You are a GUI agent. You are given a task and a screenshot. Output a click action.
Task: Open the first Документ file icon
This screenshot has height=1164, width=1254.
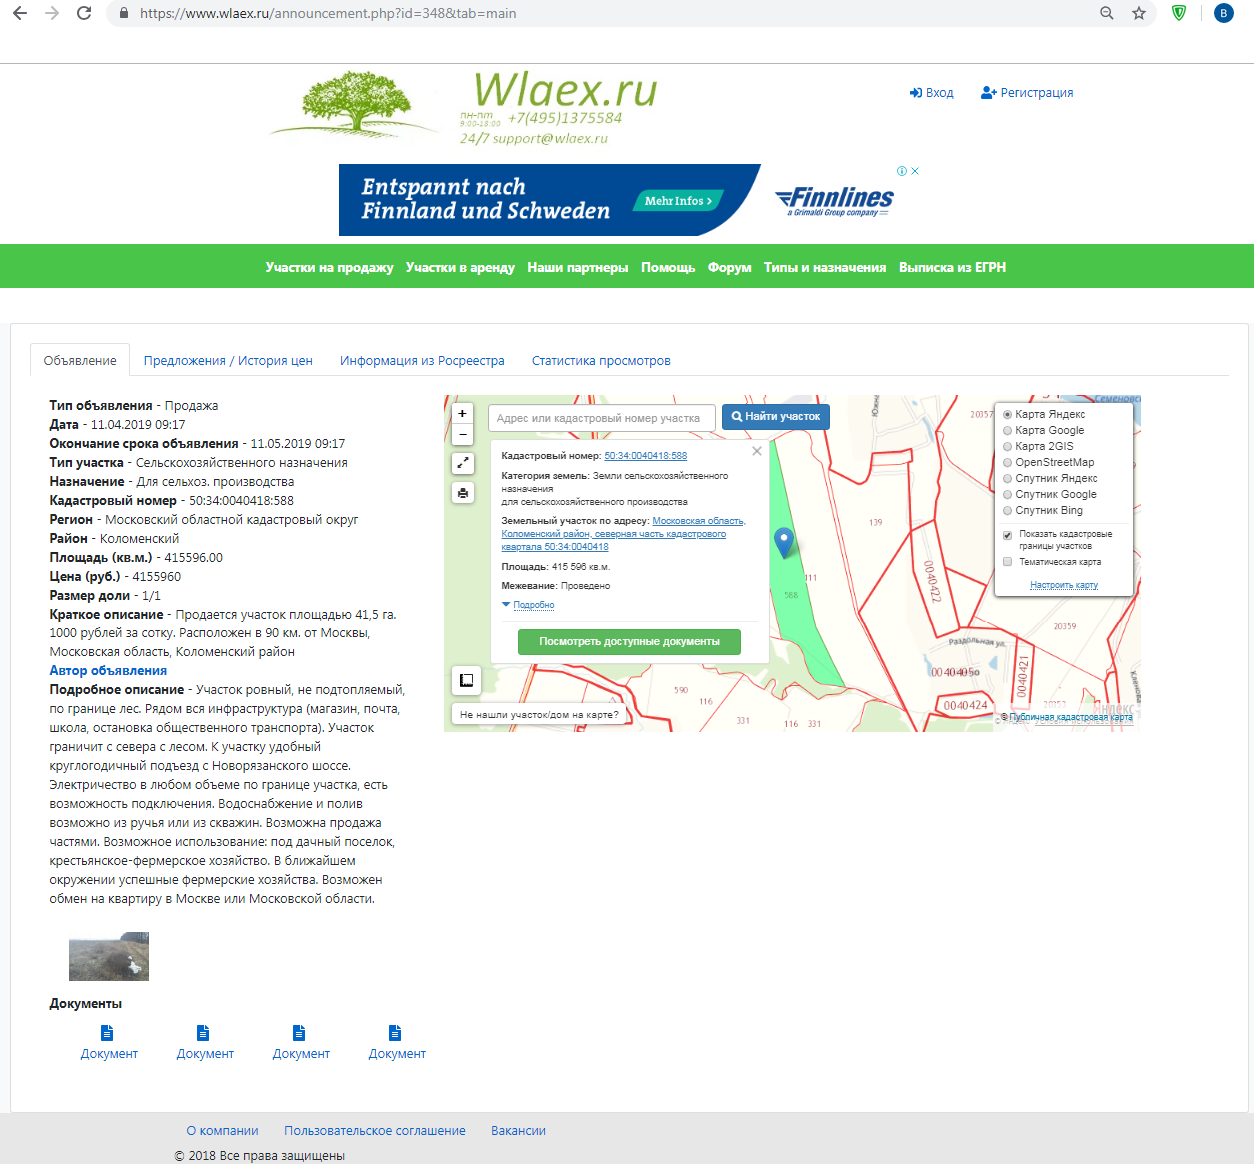coord(108,1033)
